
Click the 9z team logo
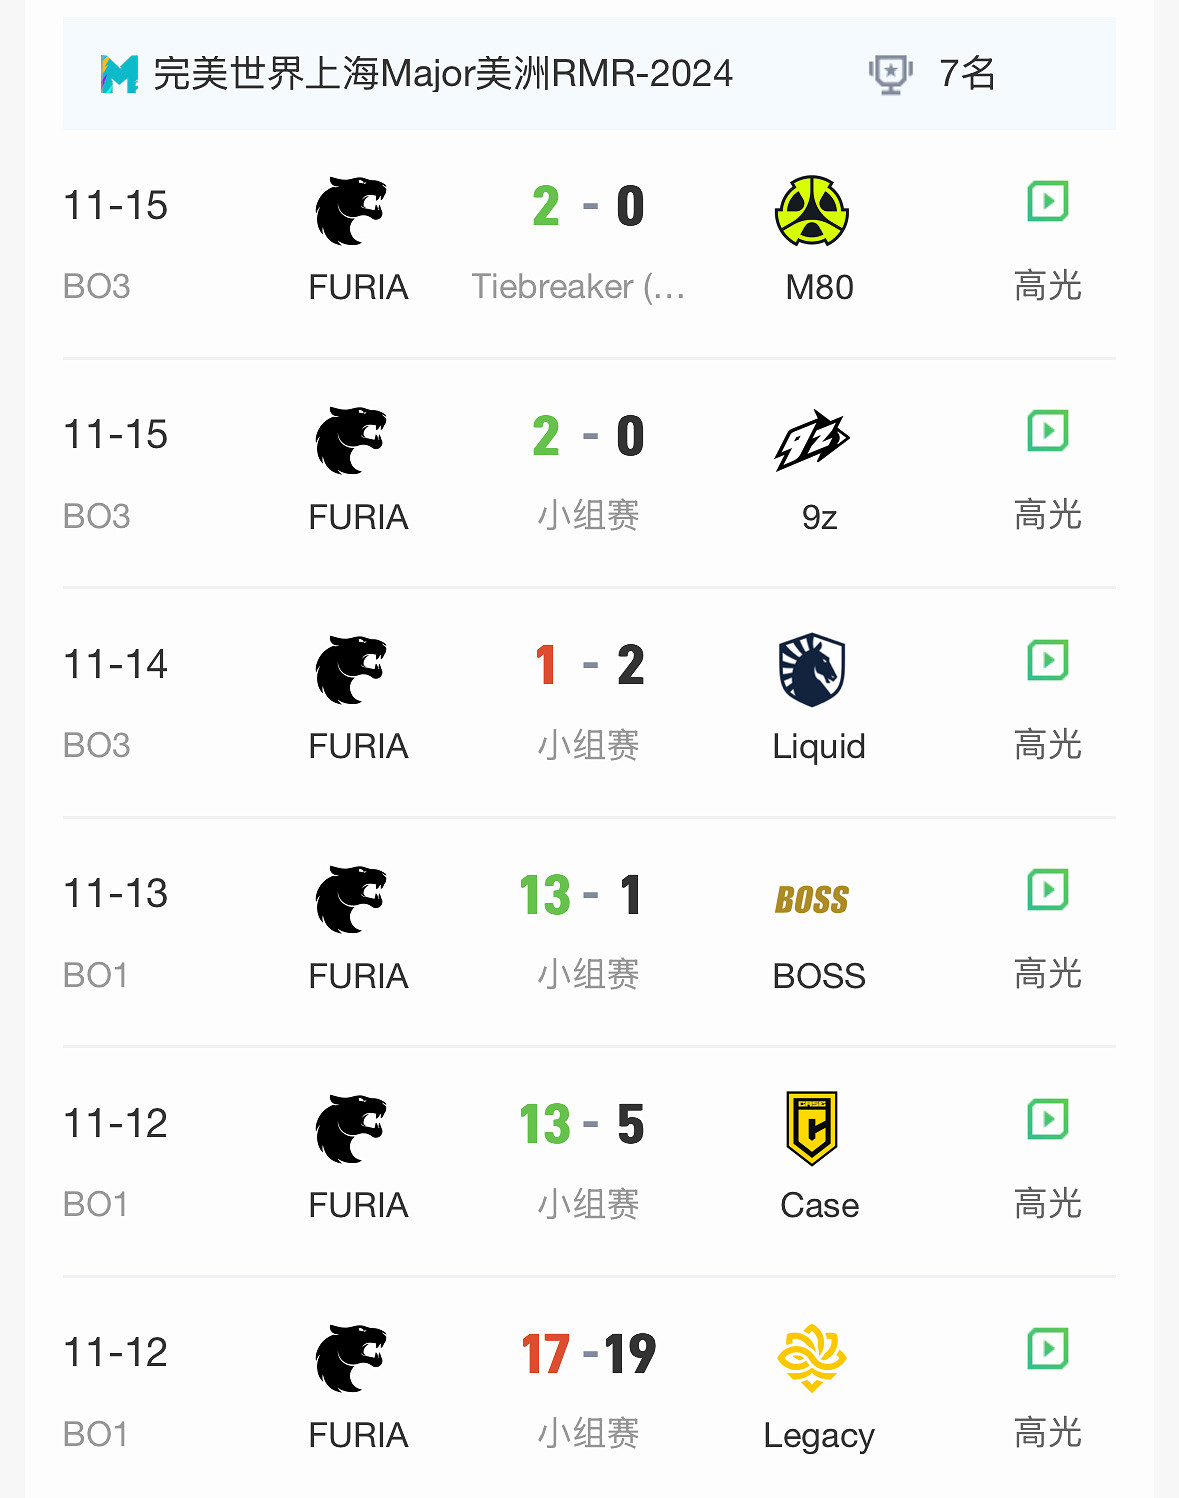[812, 440]
